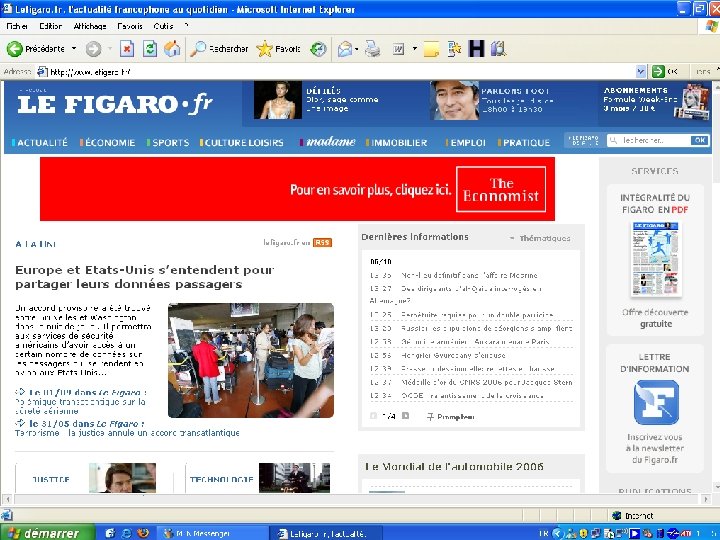
Task: Click the Le Mondial de l'automobile 2006 heading
Action: (455, 467)
